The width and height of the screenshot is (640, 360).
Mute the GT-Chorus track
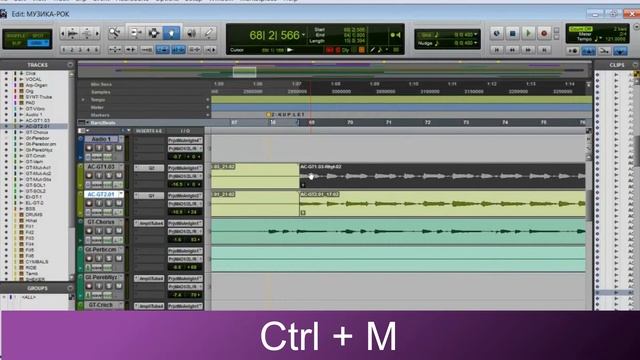click(118, 231)
